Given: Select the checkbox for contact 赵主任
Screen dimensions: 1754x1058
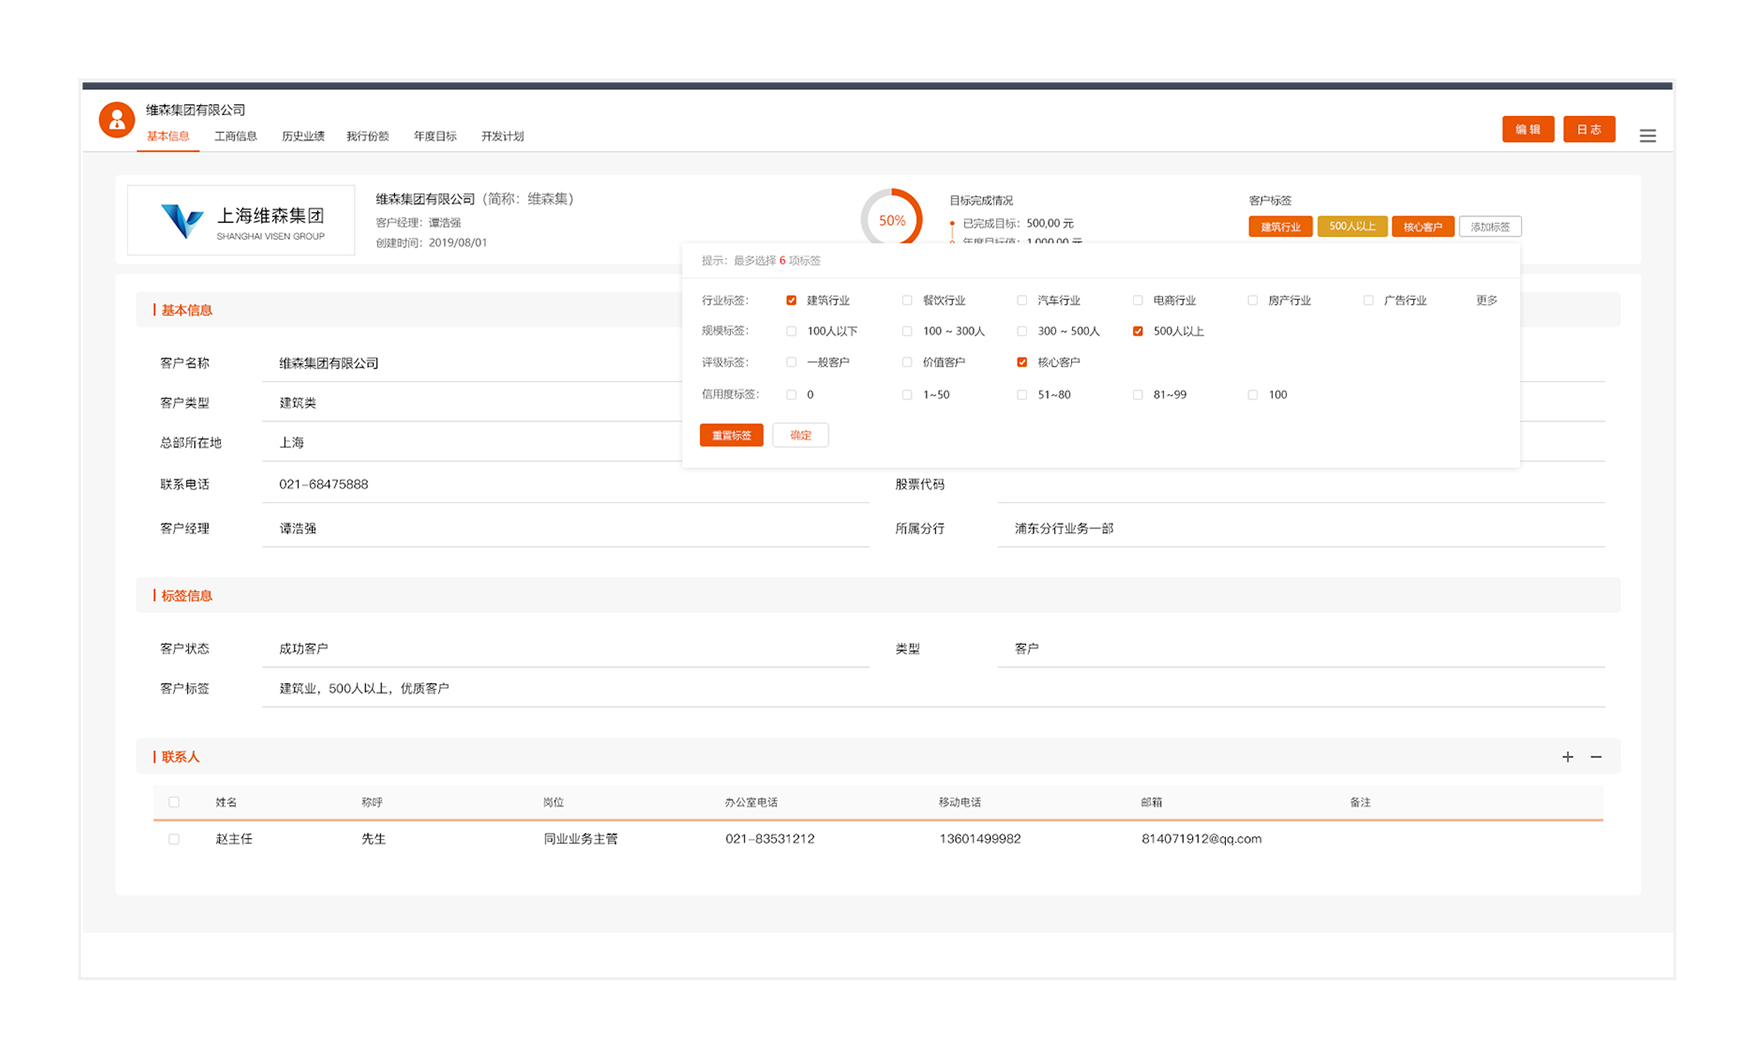Looking at the screenshot, I should (x=174, y=839).
